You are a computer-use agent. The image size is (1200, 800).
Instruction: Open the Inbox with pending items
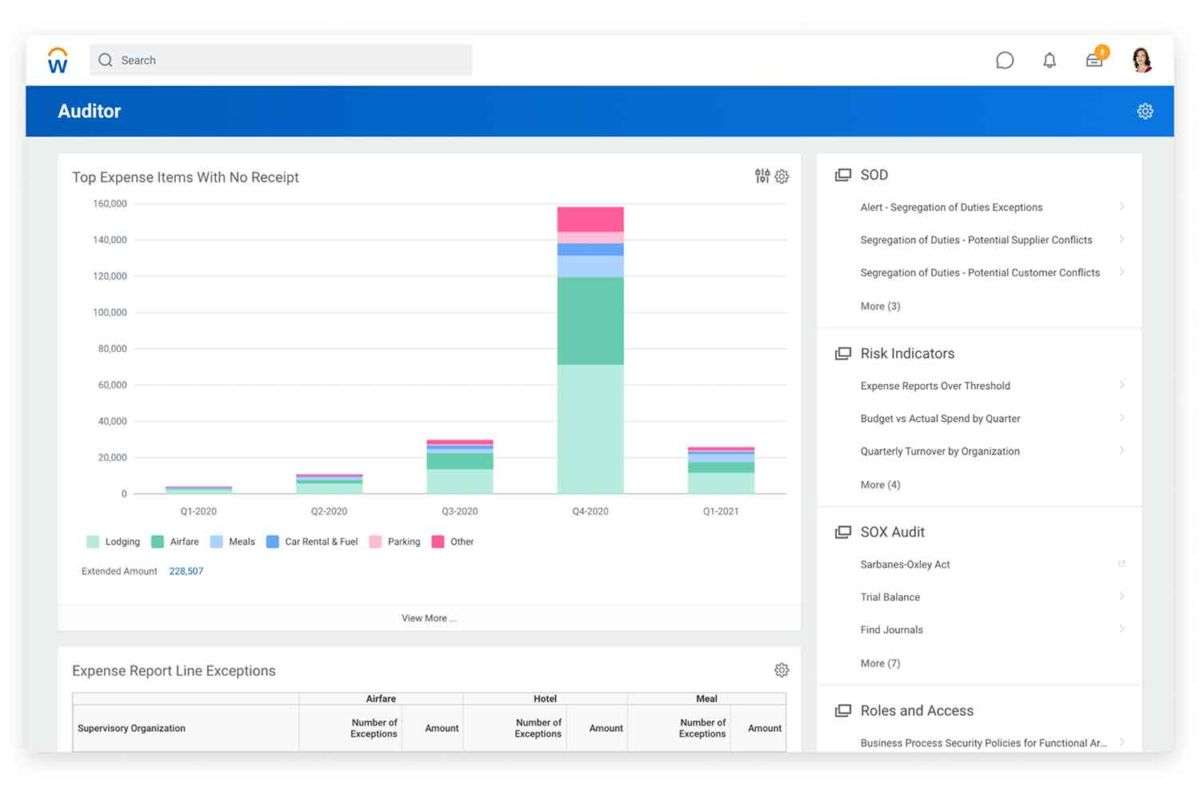coord(1094,60)
